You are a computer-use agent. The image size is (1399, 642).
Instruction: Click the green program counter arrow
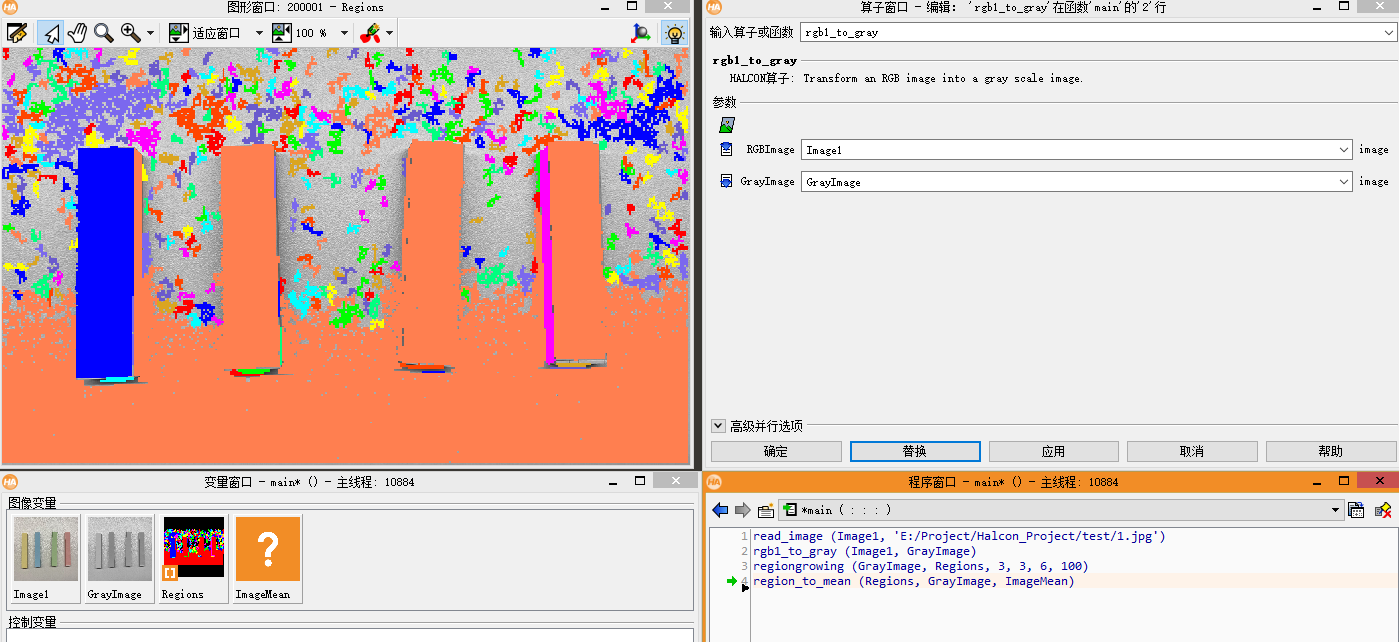click(732, 581)
